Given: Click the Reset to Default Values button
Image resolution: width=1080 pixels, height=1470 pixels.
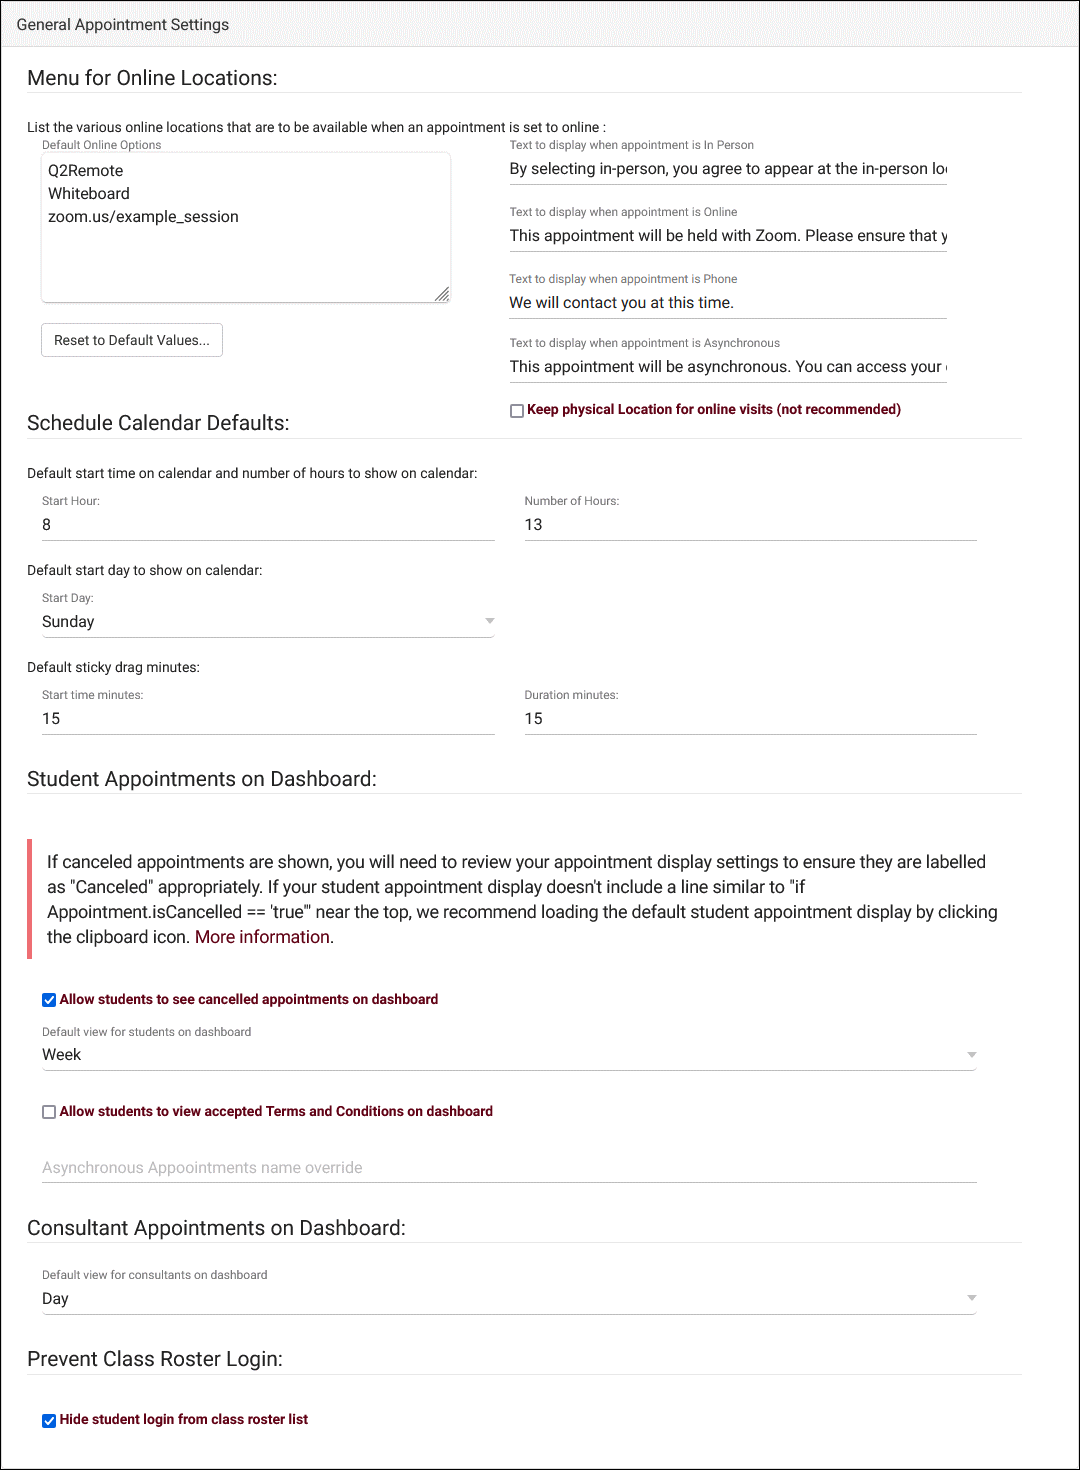Looking at the screenshot, I should [132, 340].
